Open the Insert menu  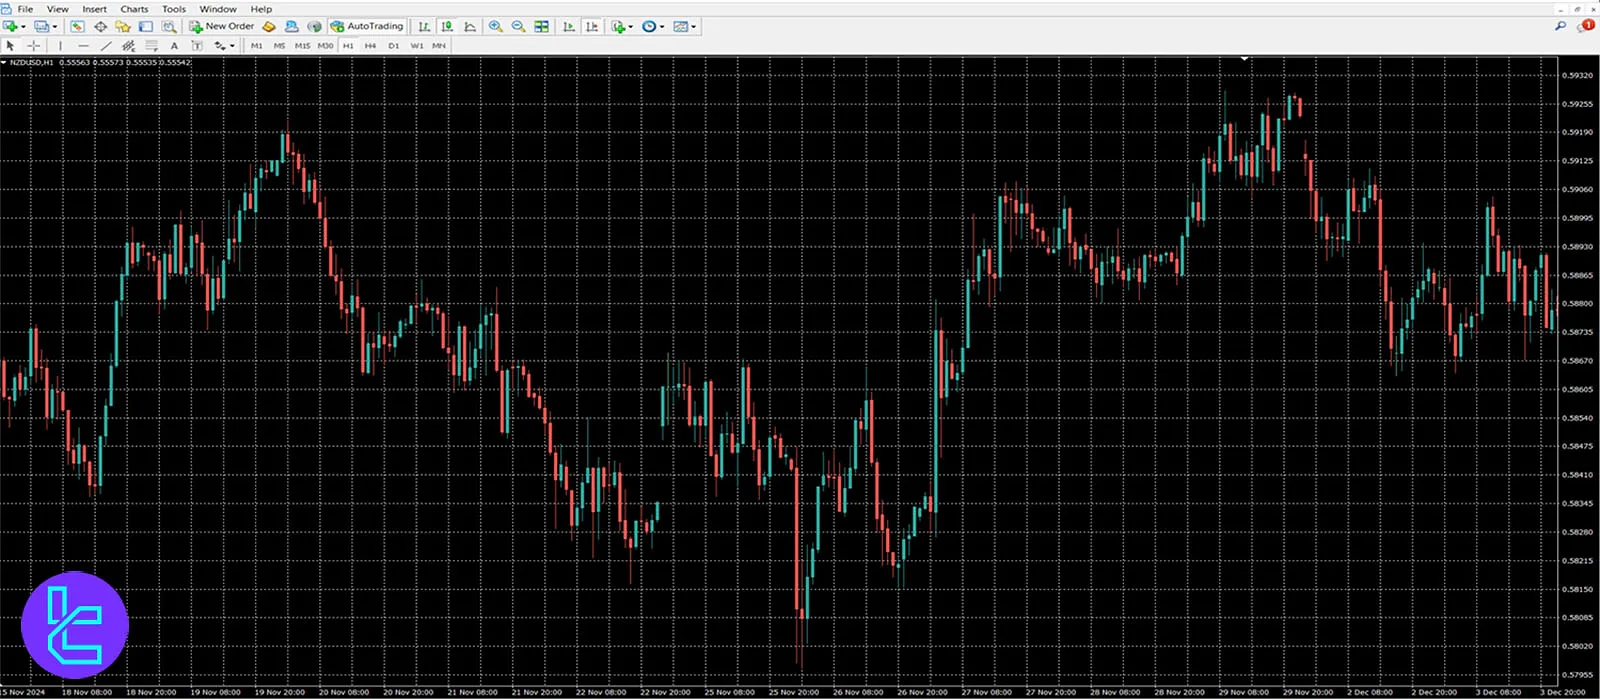click(x=94, y=9)
